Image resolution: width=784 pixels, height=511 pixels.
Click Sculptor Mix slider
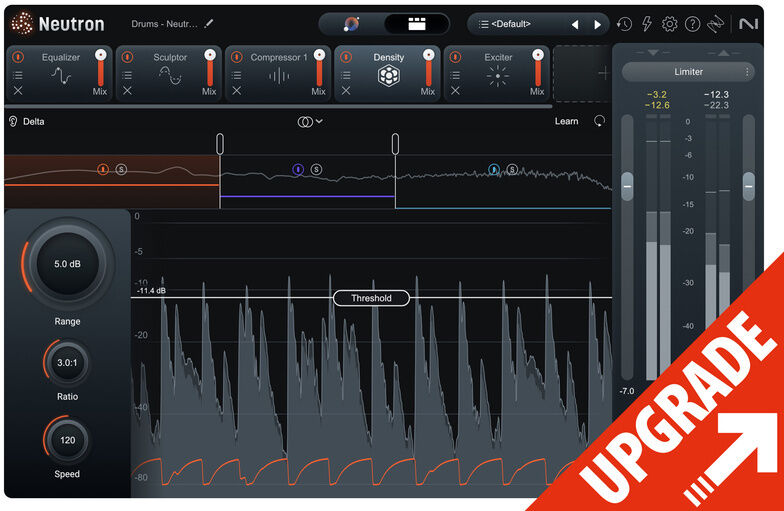pos(210,68)
